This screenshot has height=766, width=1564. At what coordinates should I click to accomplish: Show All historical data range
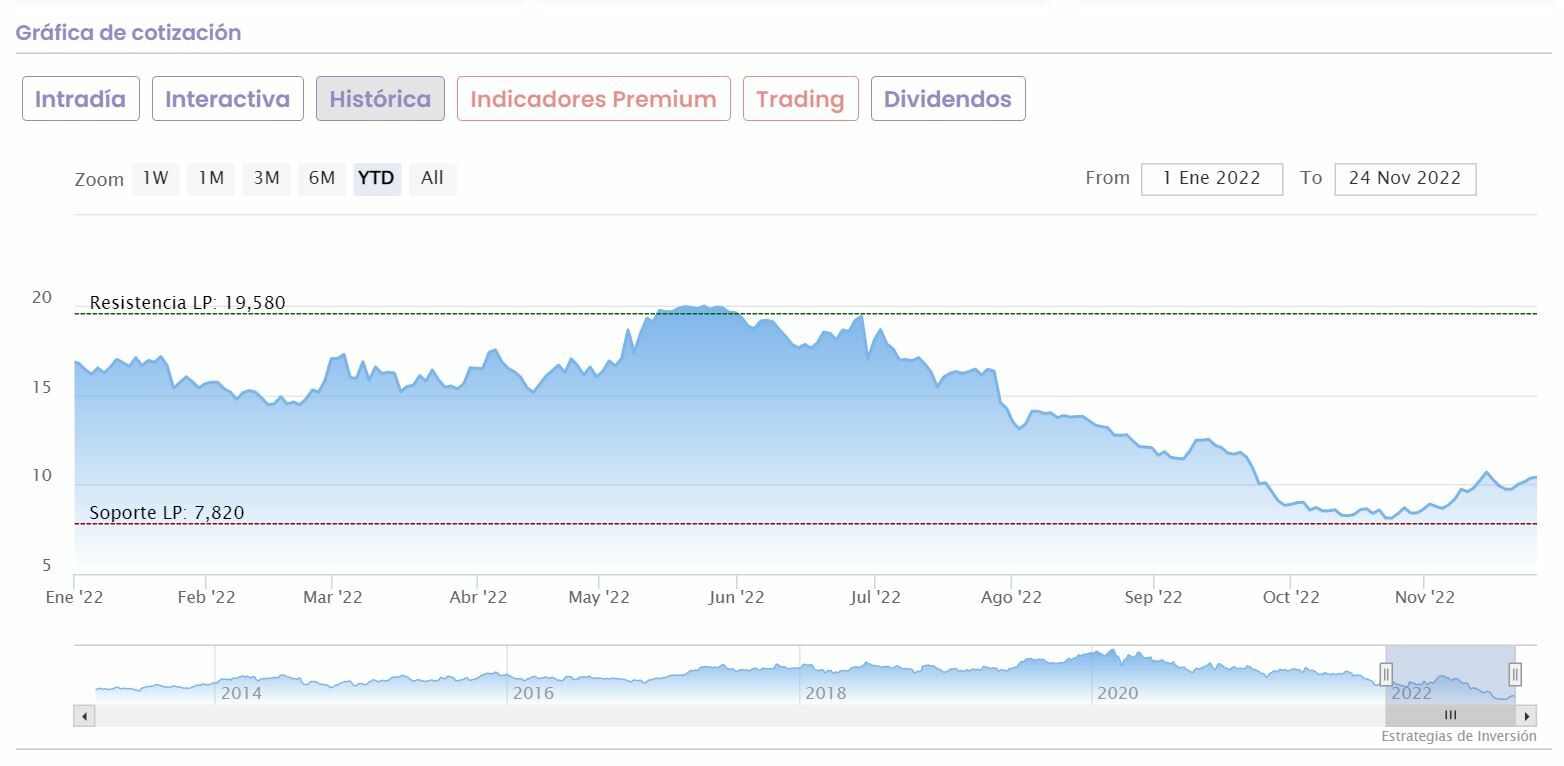pyautogui.click(x=432, y=179)
